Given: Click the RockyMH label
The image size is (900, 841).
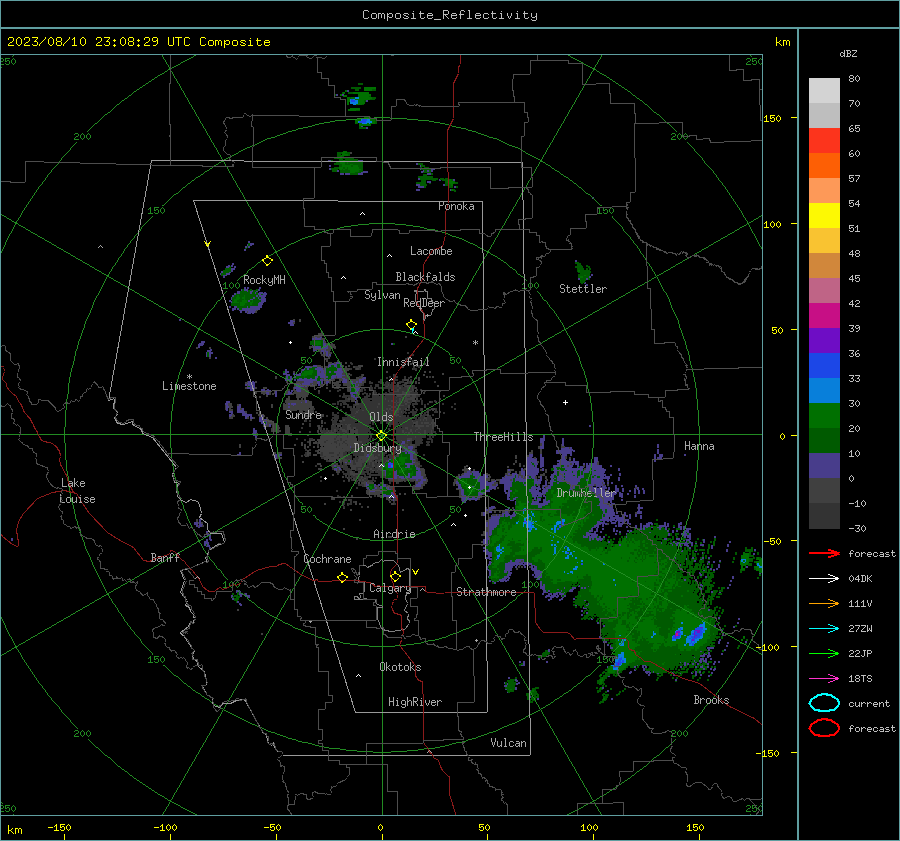Looking at the screenshot, I should click(x=264, y=280).
